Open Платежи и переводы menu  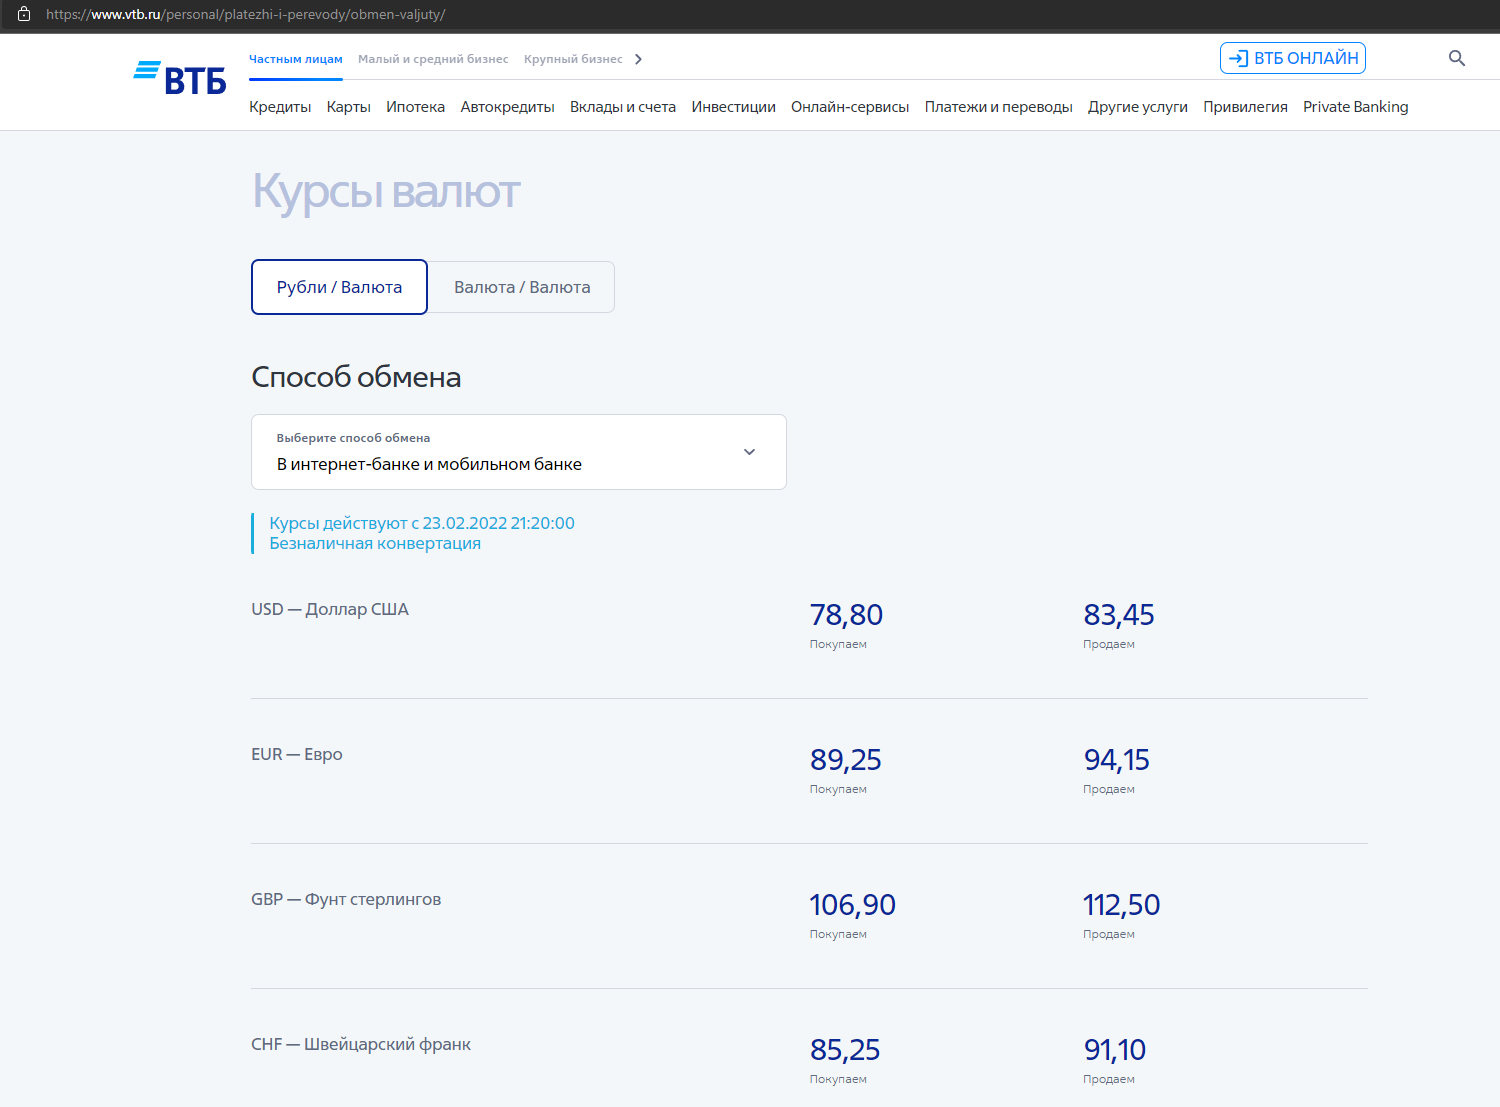[x=998, y=107]
